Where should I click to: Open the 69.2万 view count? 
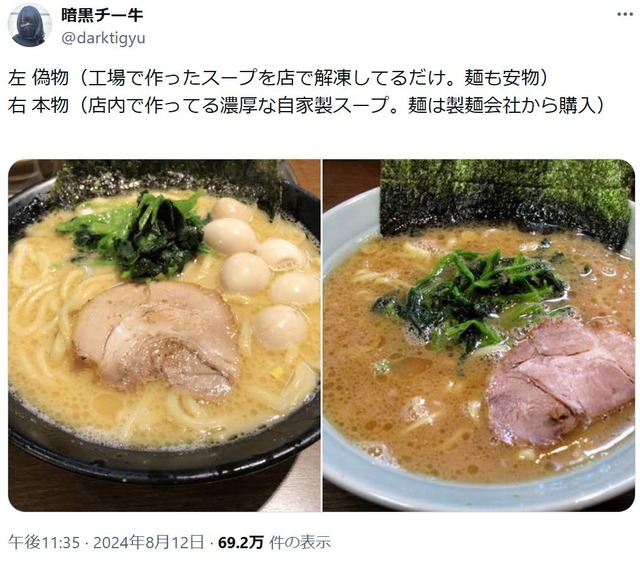click(x=241, y=542)
